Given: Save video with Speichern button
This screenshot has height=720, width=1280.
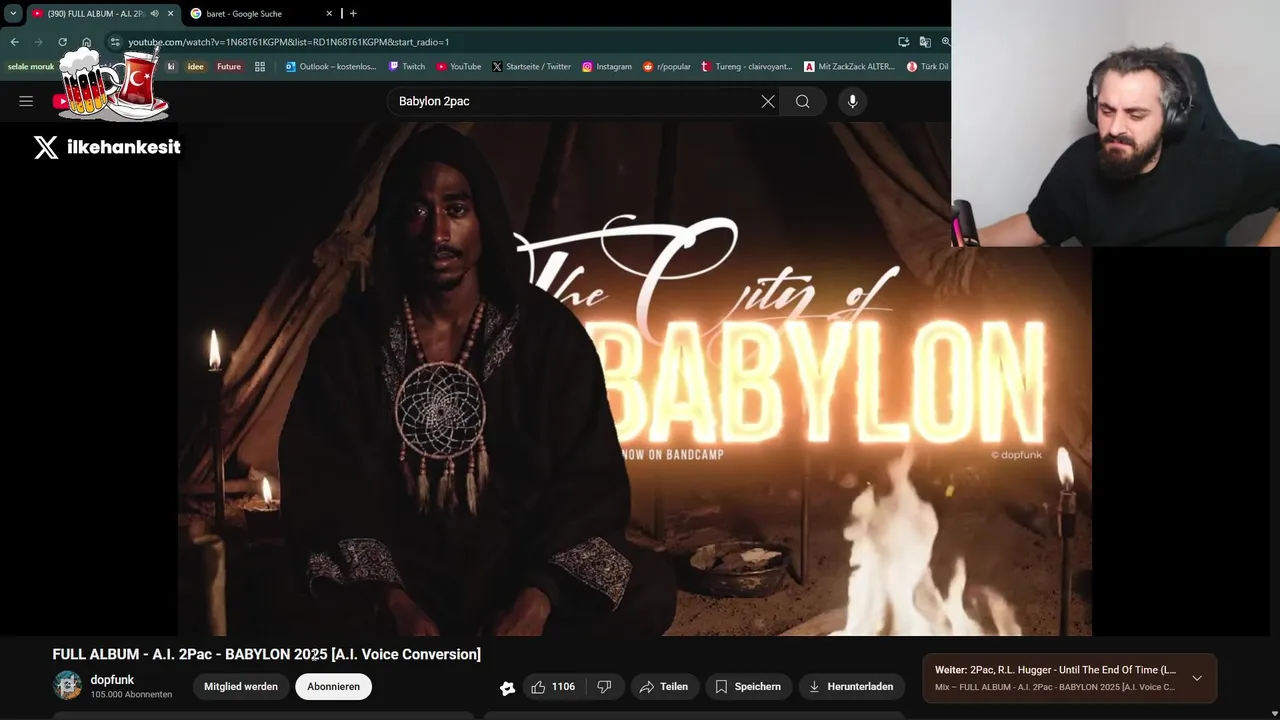Looking at the screenshot, I should [748, 687].
